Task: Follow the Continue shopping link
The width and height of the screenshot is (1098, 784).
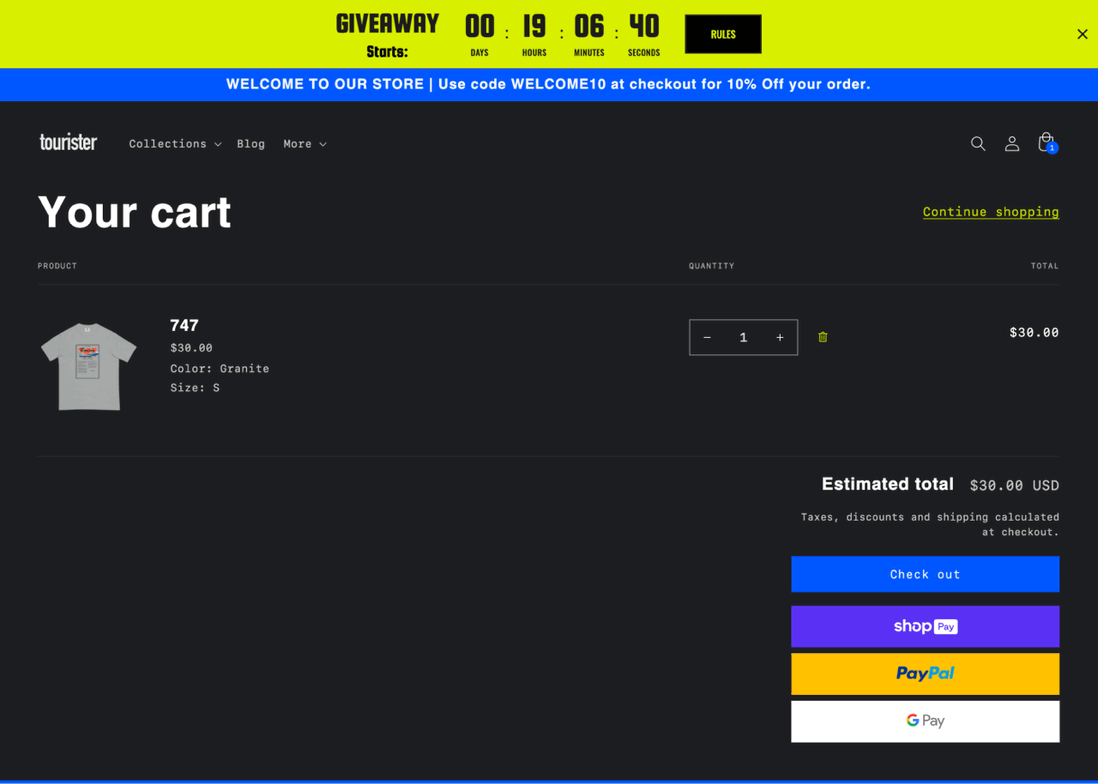Action: (990, 212)
